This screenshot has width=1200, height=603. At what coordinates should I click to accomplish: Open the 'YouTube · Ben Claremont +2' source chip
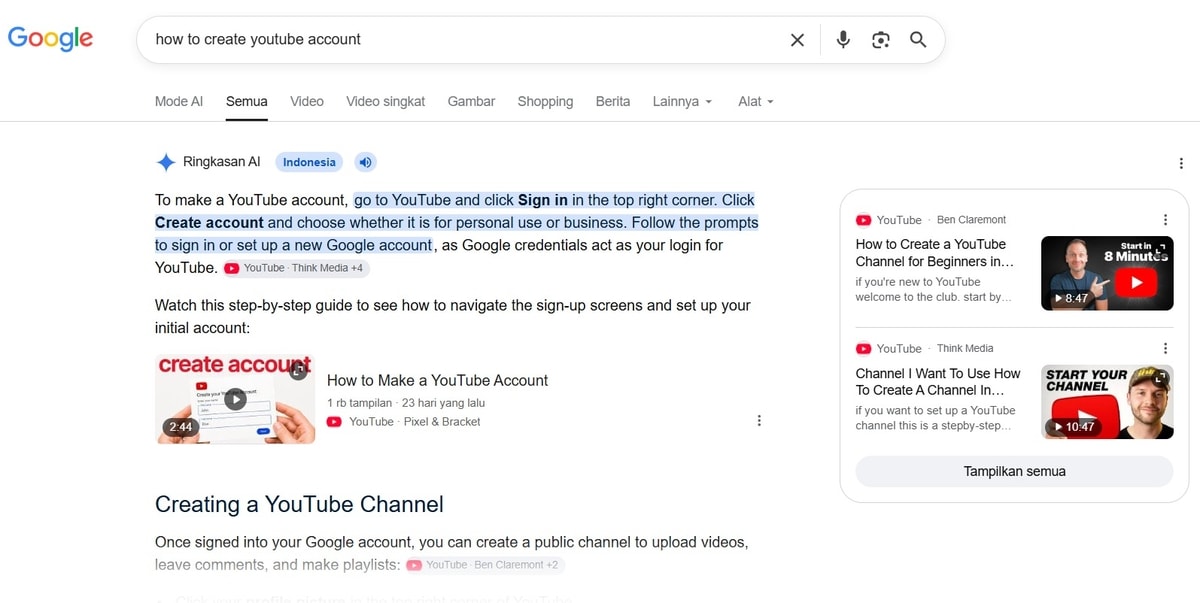(485, 565)
